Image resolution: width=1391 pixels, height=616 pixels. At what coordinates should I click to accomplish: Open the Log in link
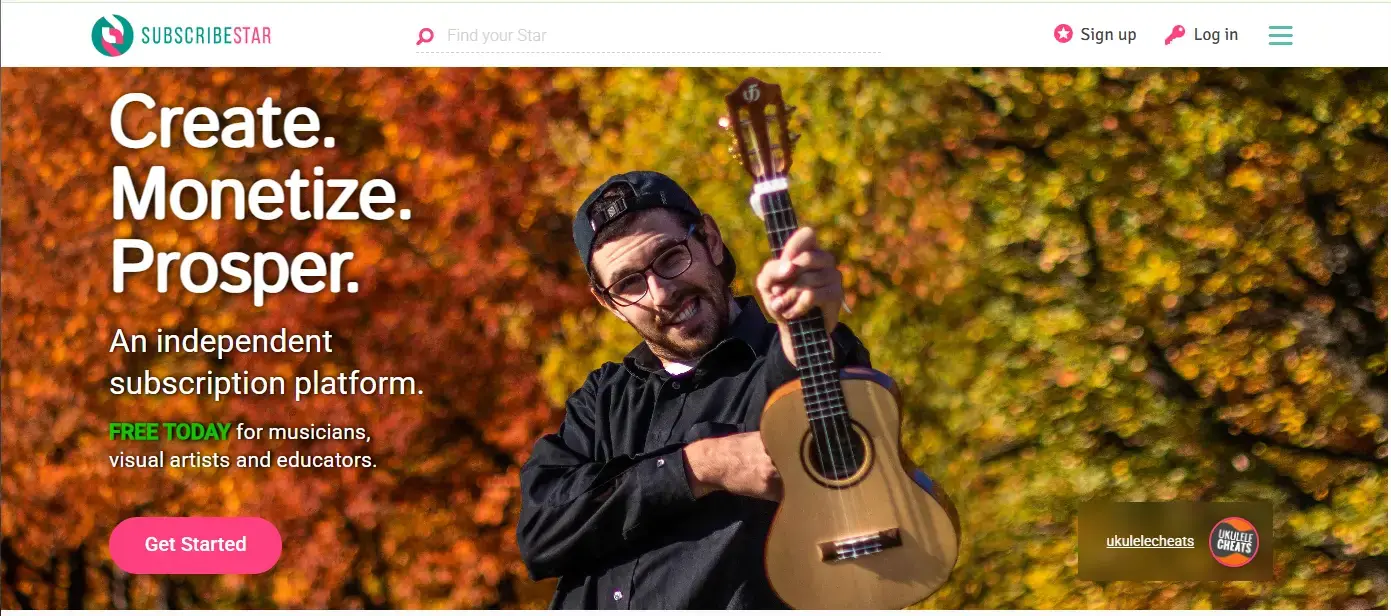pyautogui.click(x=1216, y=35)
